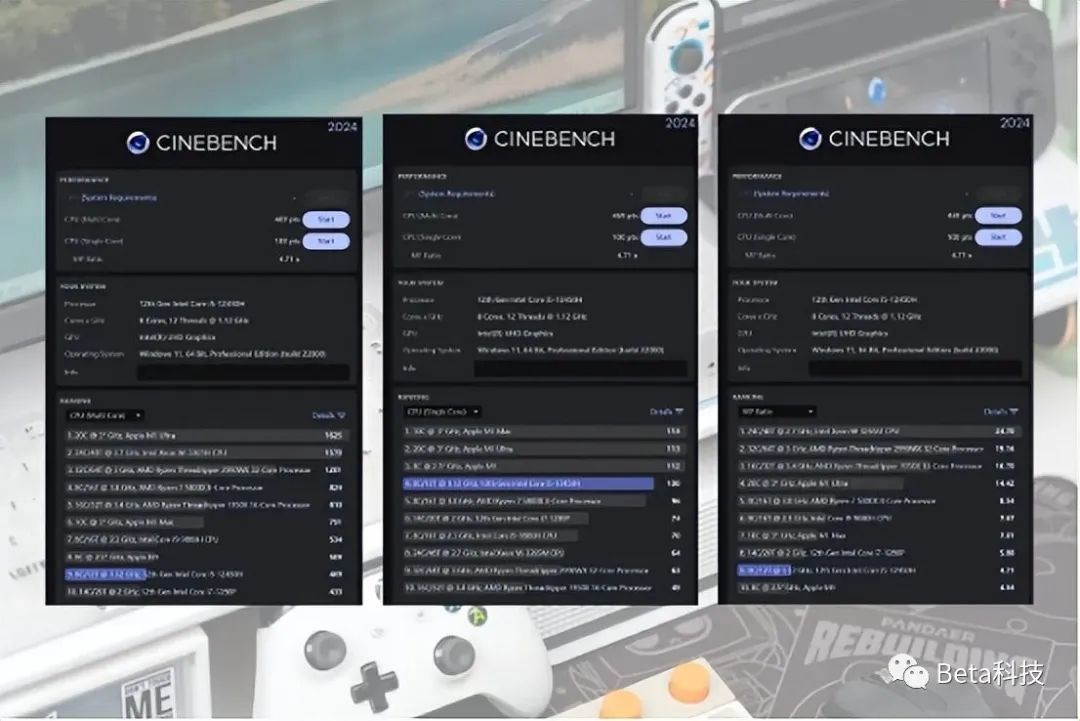Screen dimensions: 1080x721
Task: Select the Ryzen 7 5800X row in the MP Ratio ranking
Action: pyautogui.click(x=878, y=501)
